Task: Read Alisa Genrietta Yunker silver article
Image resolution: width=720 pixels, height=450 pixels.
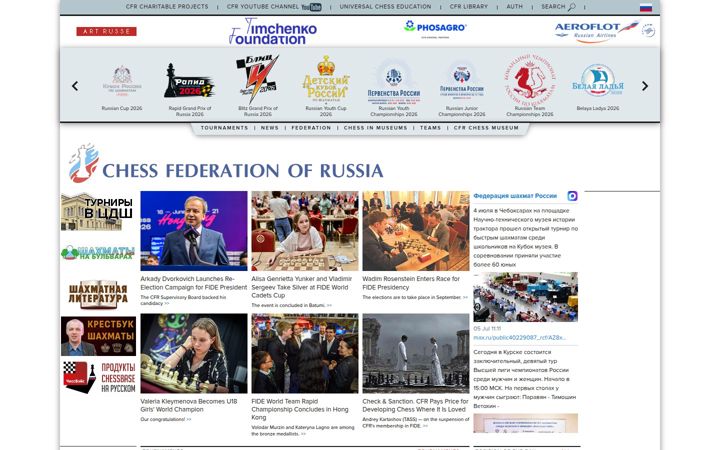Action: pyautogui.click(x=302, y=287)
